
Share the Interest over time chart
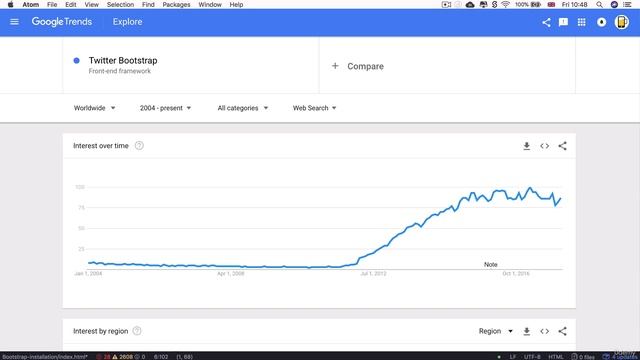(x=562, y=146)
